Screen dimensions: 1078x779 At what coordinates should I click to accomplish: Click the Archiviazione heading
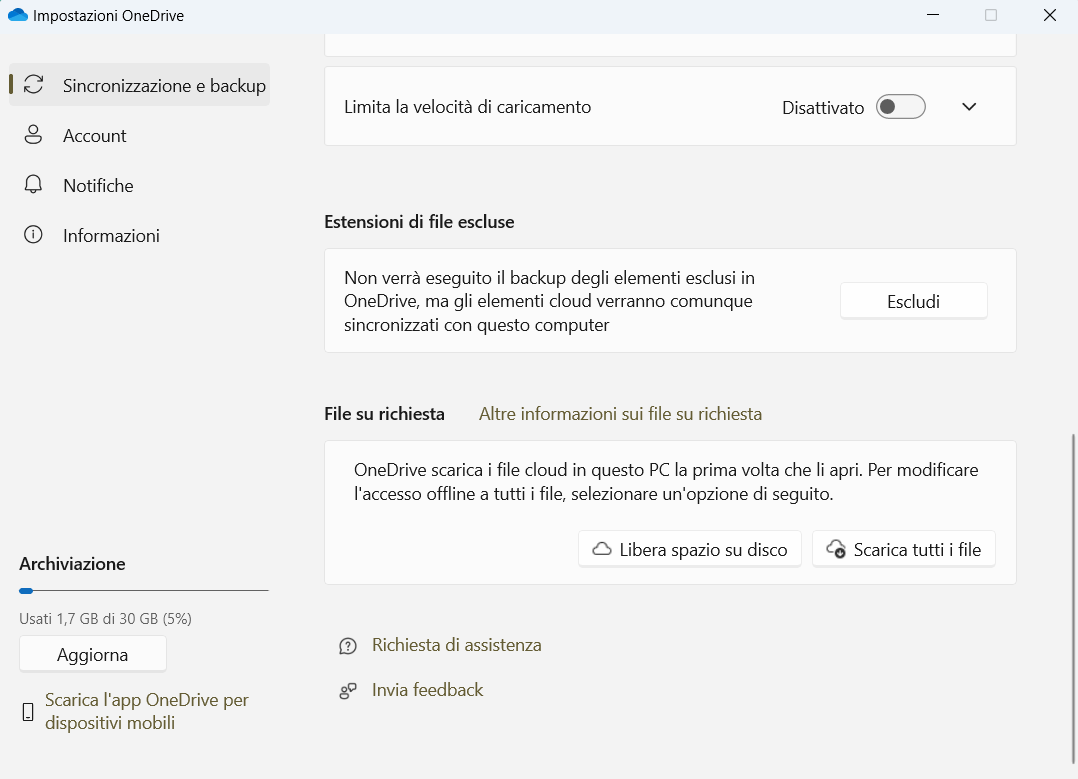72,564
